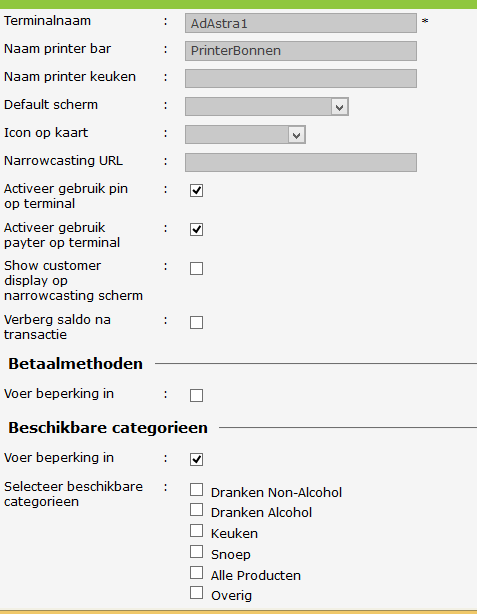Check the Overig category checkbox
477x614 pixels.
[x=196, y=592]
